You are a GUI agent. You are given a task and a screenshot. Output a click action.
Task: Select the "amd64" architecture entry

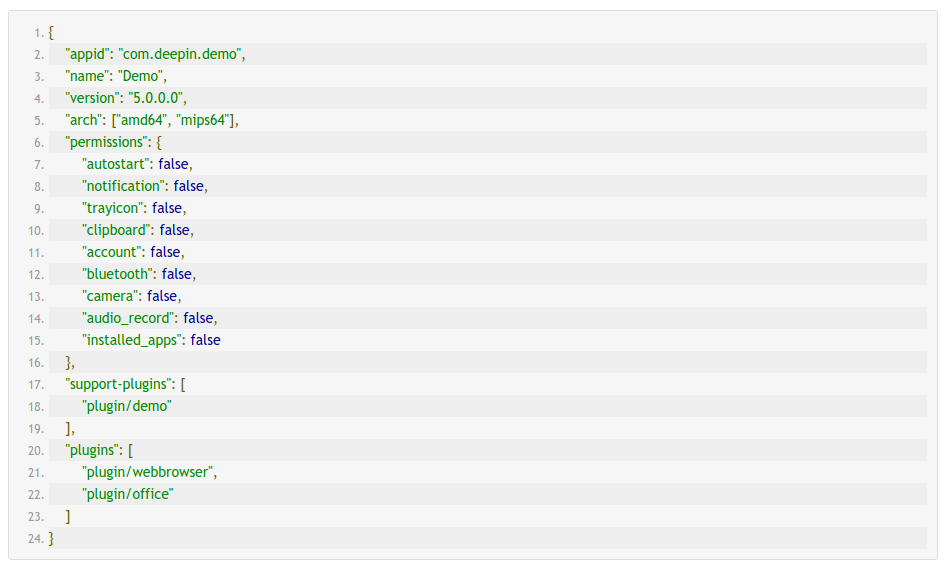[141, 120]
